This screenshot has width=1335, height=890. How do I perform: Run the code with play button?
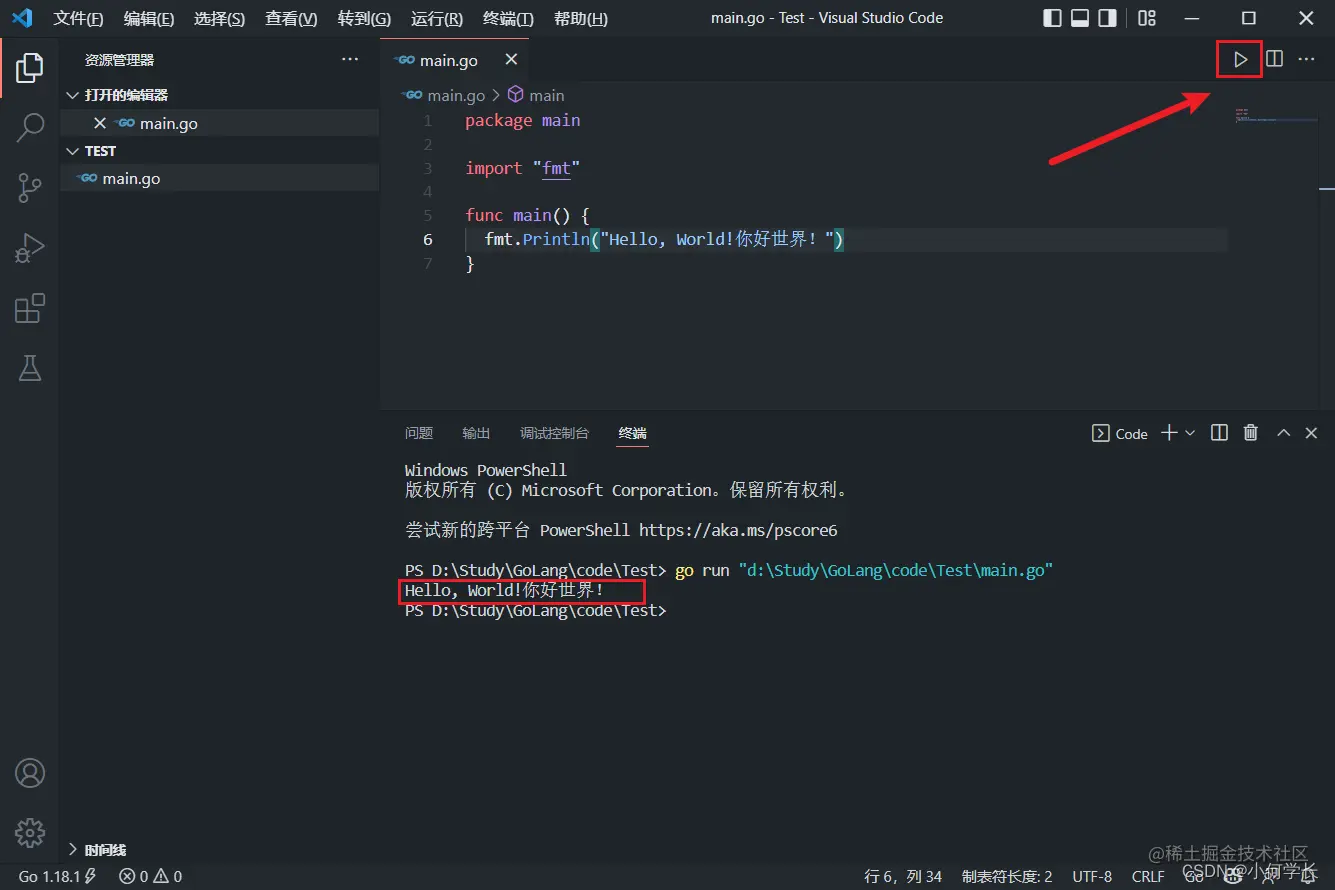pyautogui.click(x=1240, y=60)
